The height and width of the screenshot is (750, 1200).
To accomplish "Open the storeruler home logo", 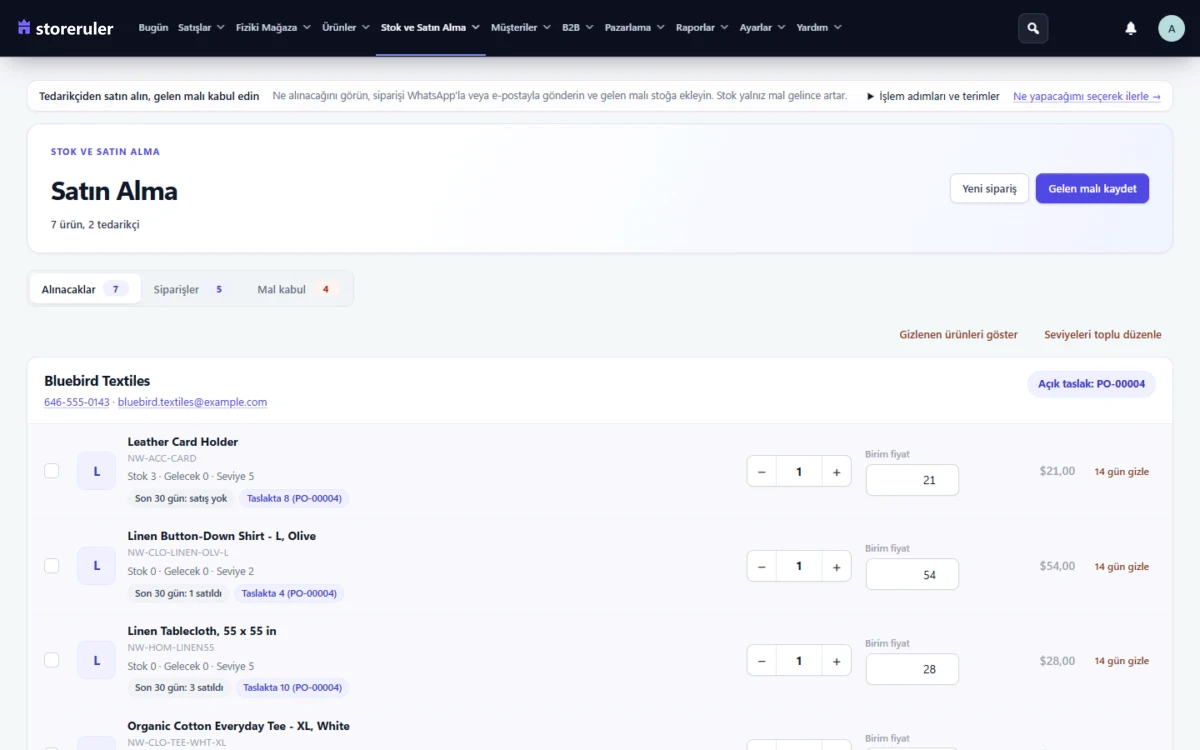I will pyautogui.click(x=66, y=28).
